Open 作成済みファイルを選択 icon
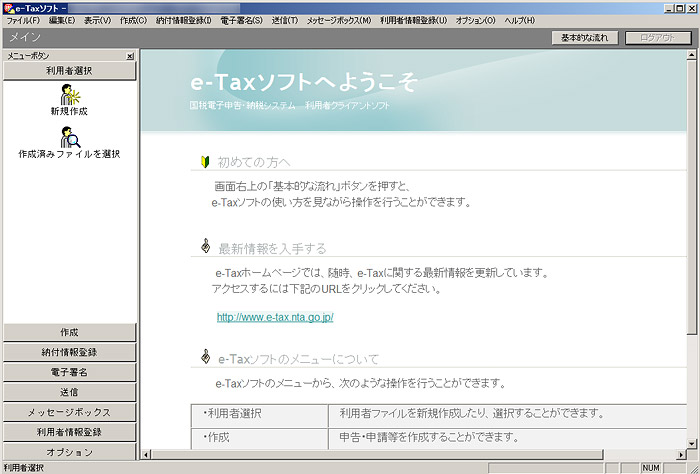700x474 pixels. (70, 137)
